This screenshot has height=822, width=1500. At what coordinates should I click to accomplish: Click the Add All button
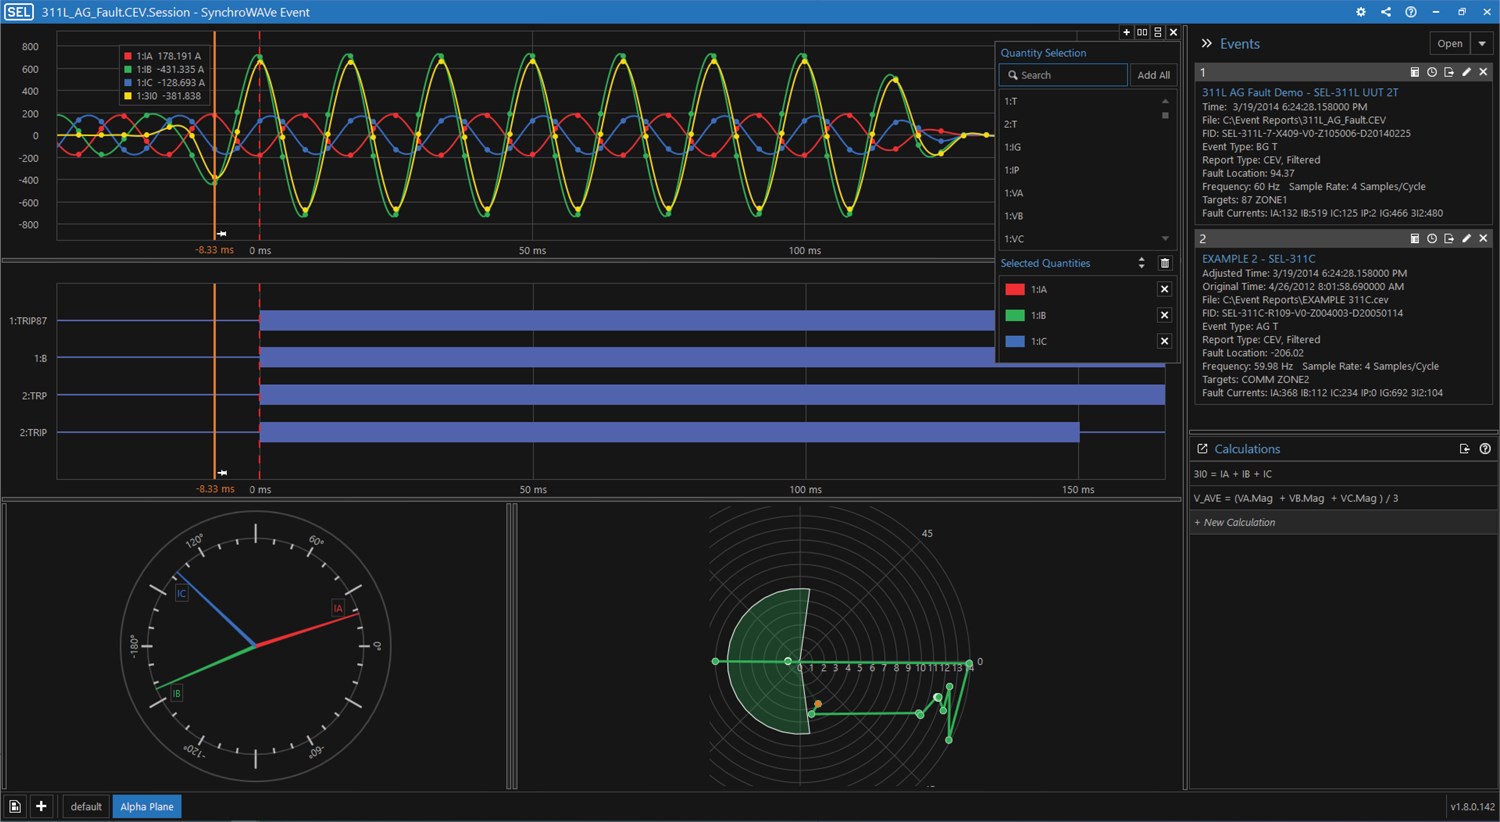tap(1153, 75)
